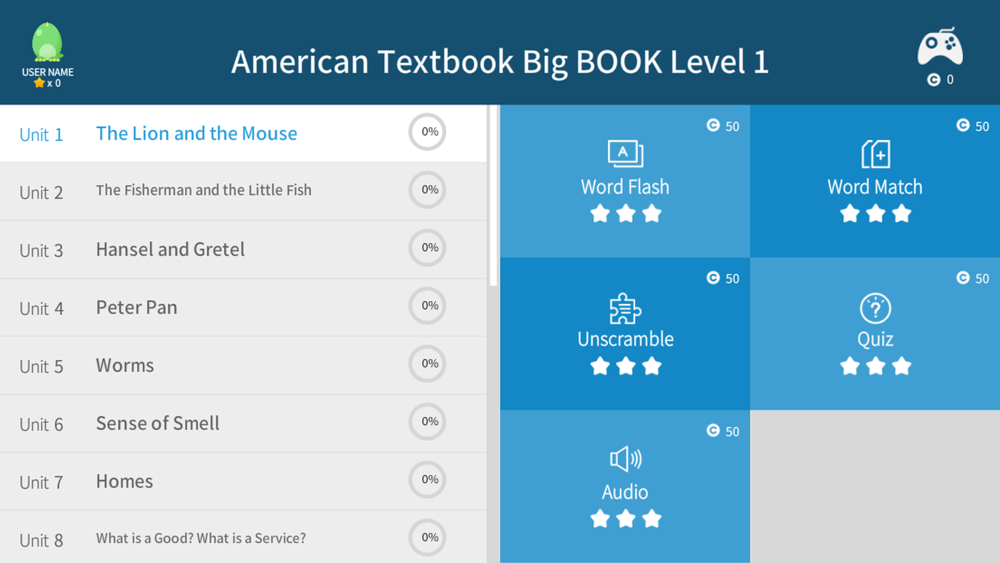Launch the Unscramble activity
This screenshot has height=563, width=1000.
(625, 333)
